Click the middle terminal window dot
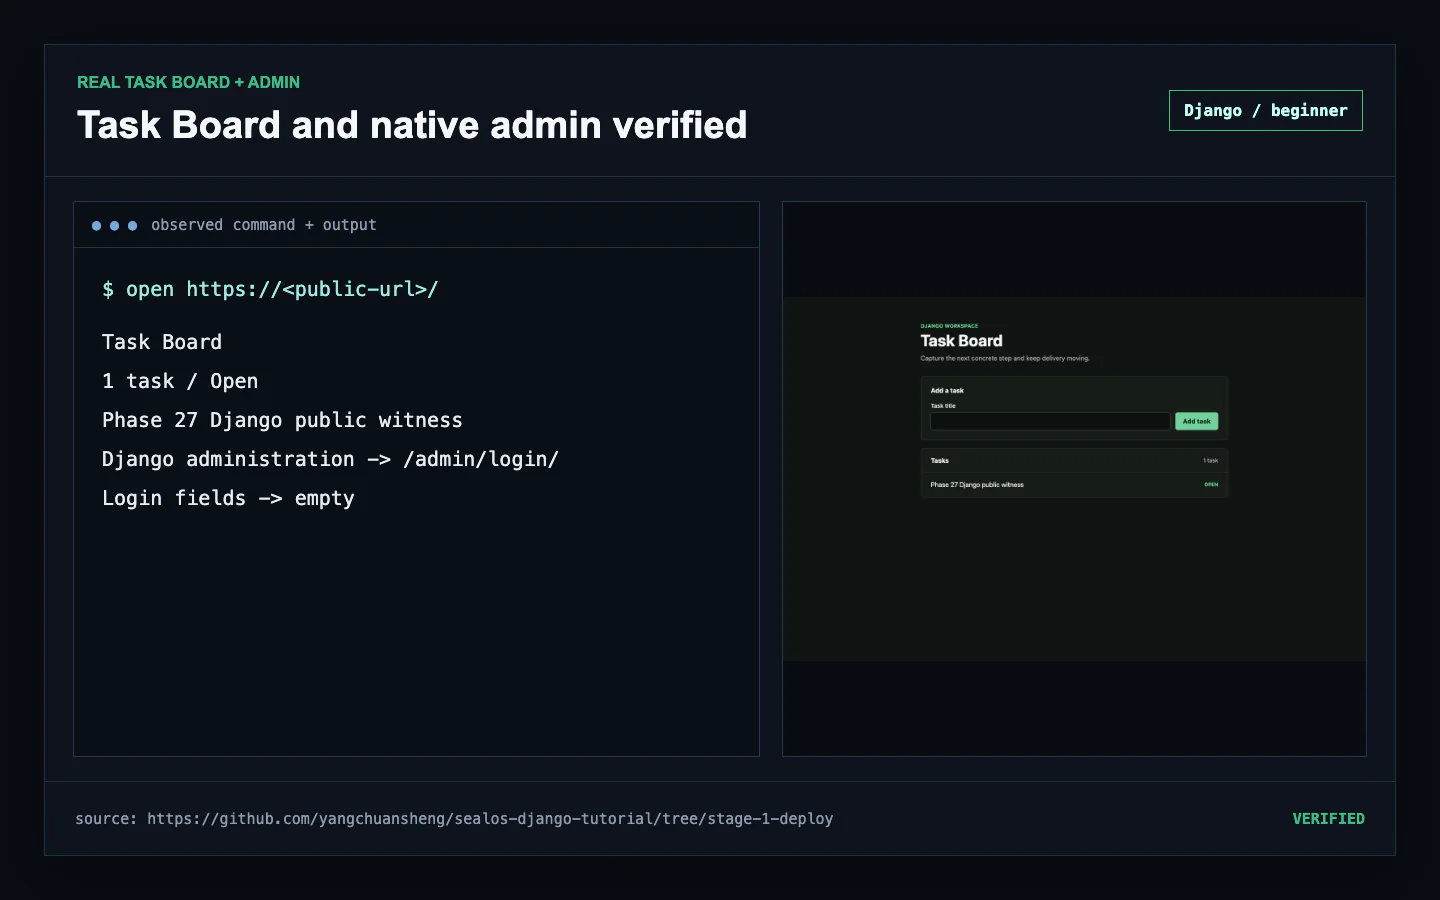This screenshot has height=900, width=1440. [115, 226]
